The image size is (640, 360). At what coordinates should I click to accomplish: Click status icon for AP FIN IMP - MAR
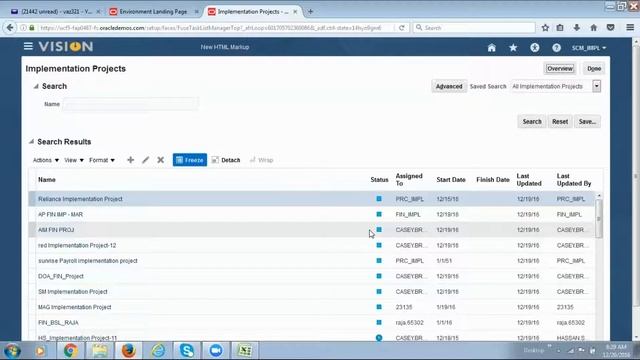pos(379,214)
